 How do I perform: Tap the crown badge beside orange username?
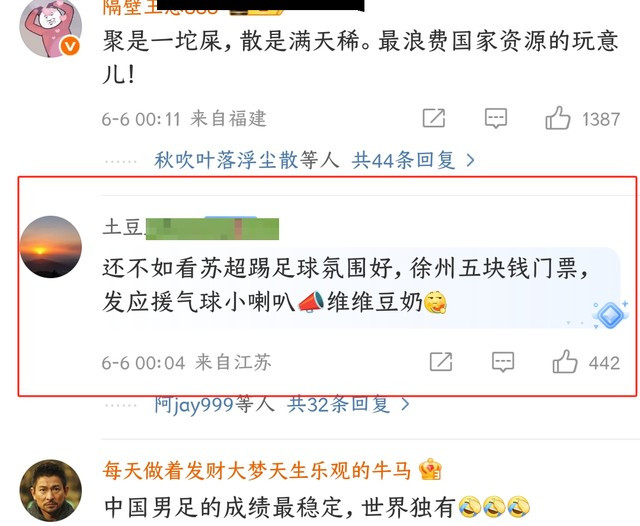click(x=430, y=470)
